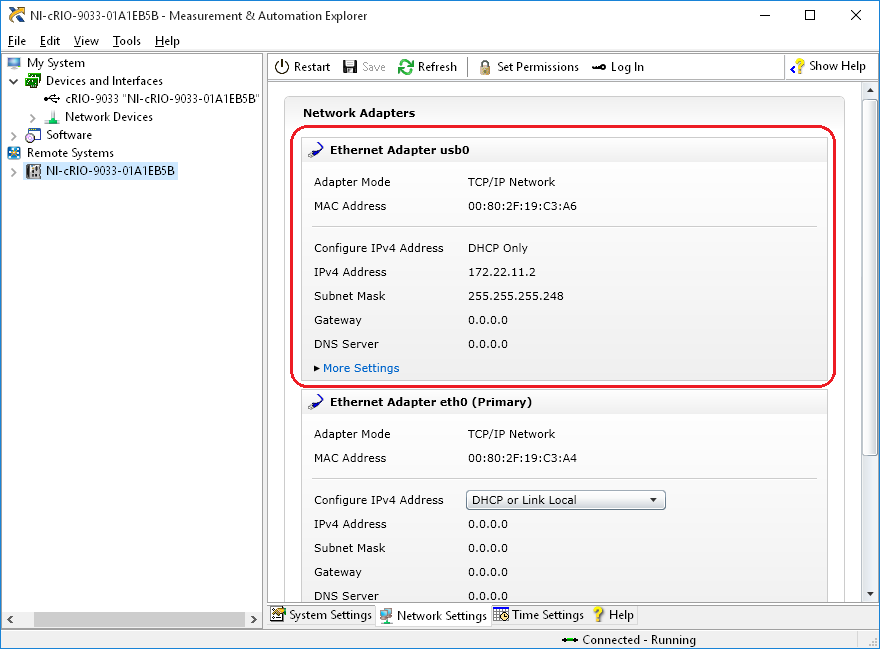
Task: Click the Log In key icon
Action: (598, 67)
